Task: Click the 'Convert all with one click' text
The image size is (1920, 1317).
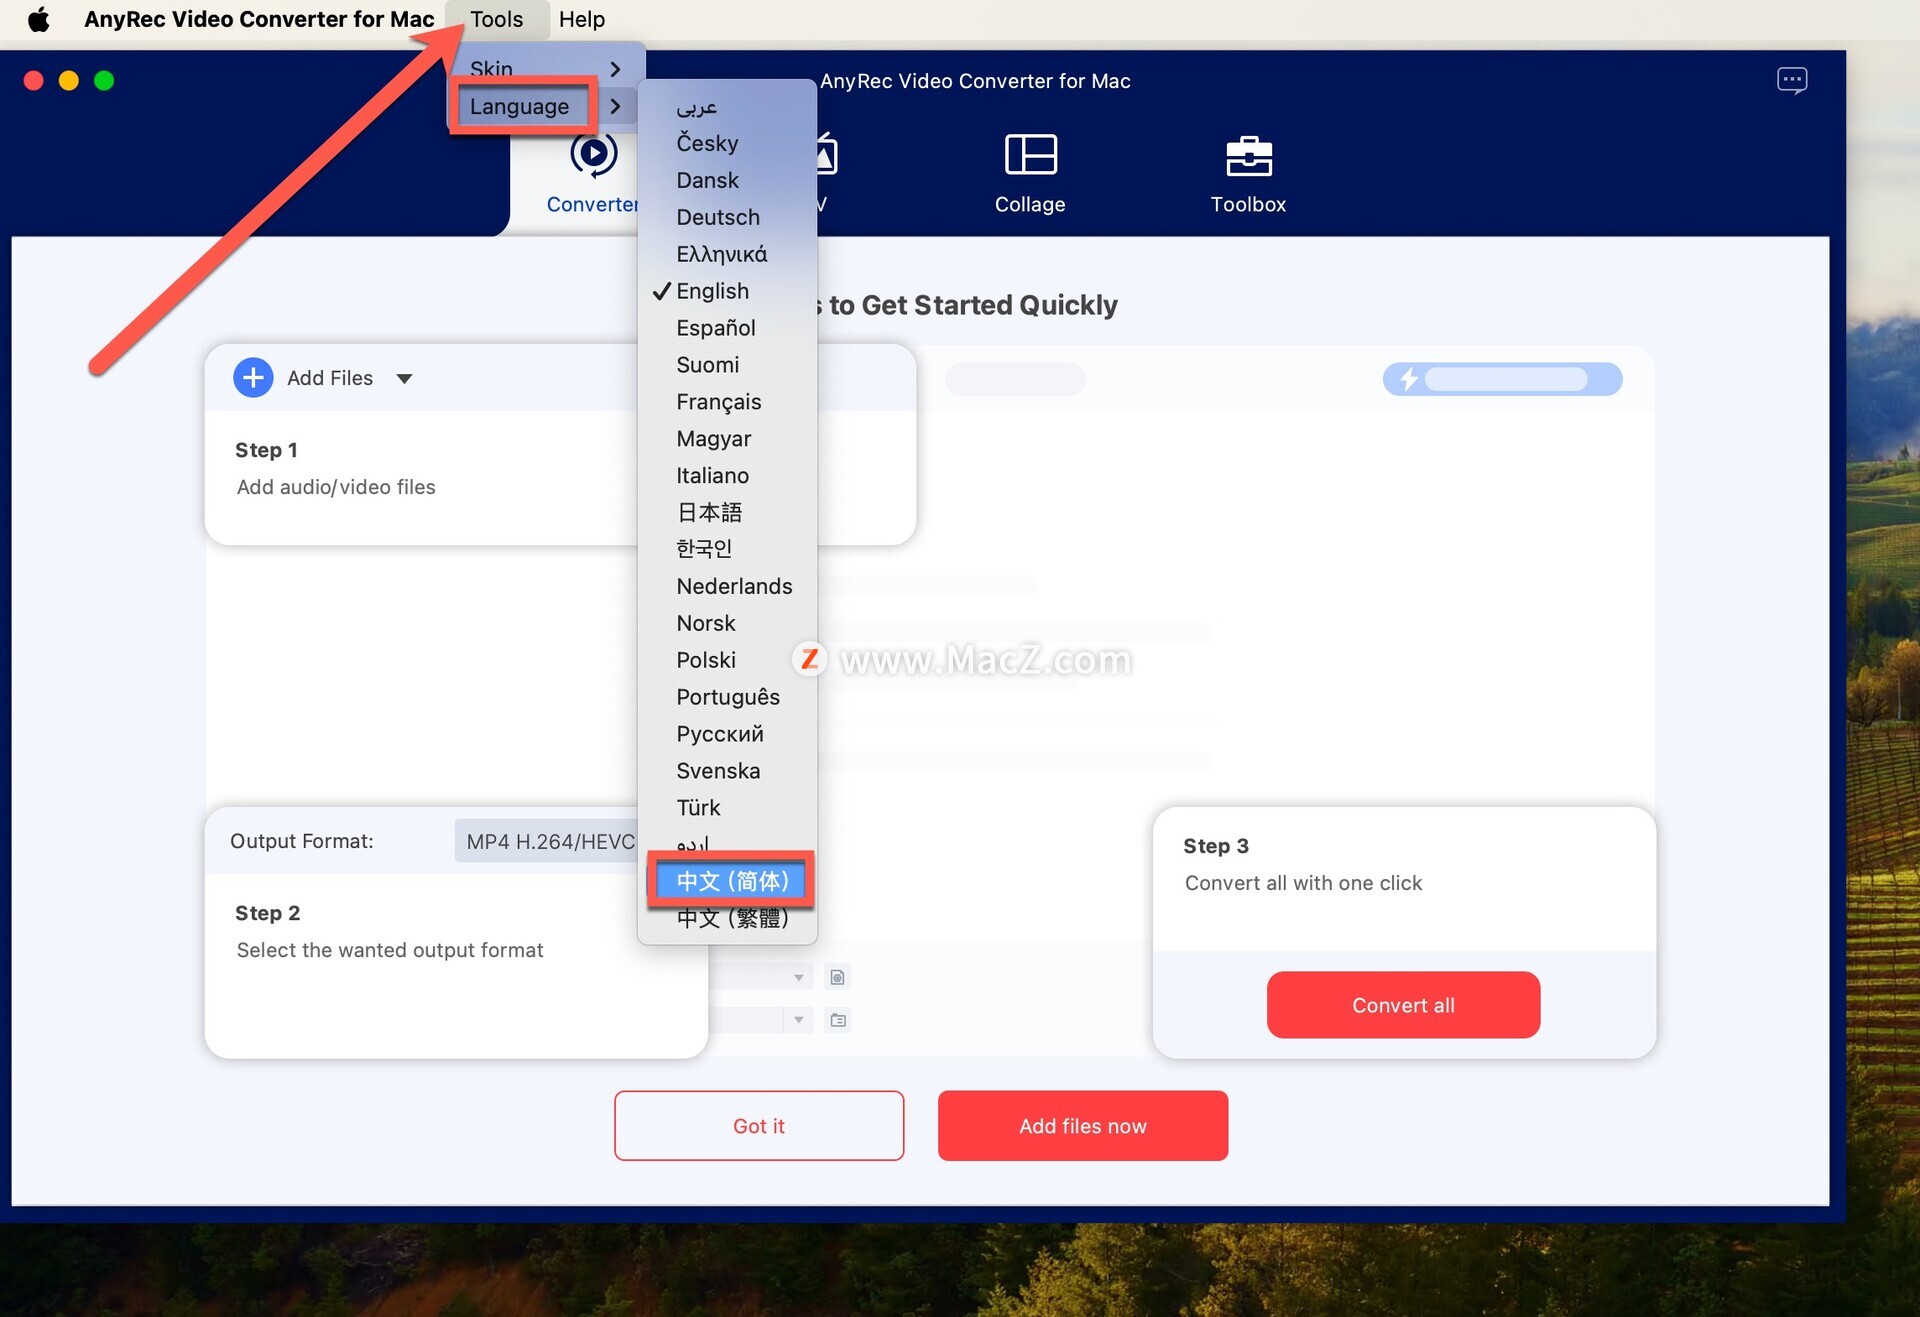Action: coord(1304,883)
